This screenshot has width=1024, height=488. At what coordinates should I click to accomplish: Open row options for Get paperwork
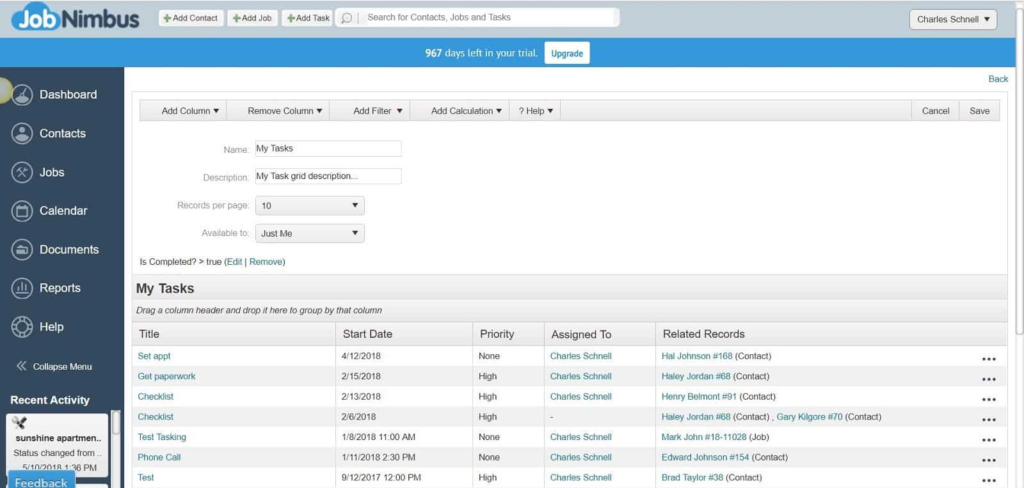pyautogui.click(x=988, y=379)
